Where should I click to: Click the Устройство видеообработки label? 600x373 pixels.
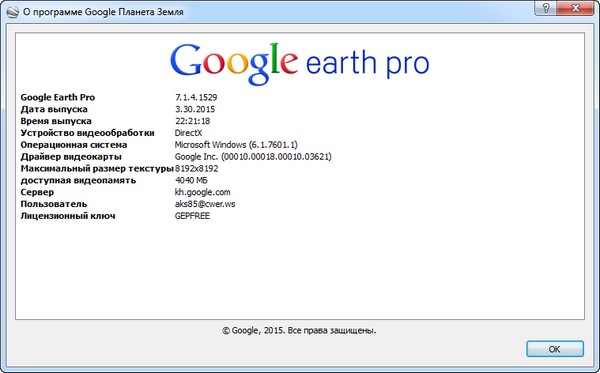87,133
